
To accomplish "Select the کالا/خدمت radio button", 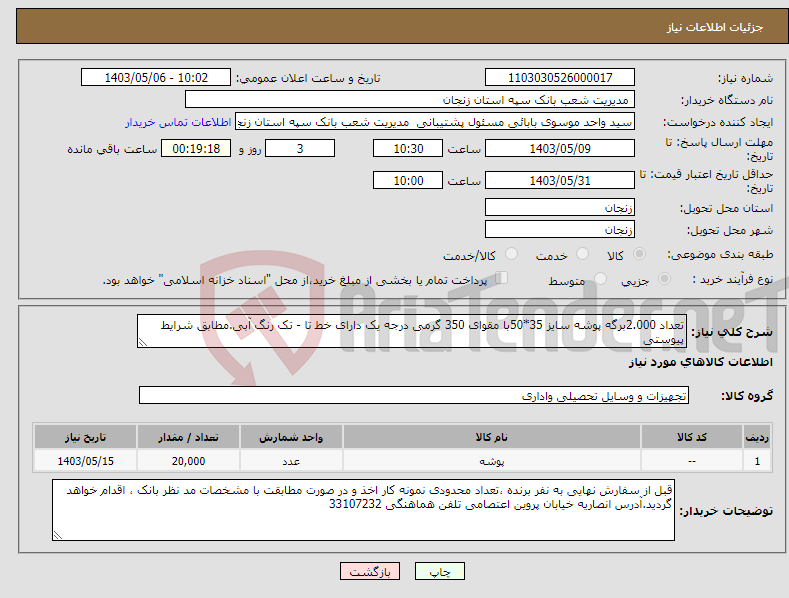I will coord(511,254).
